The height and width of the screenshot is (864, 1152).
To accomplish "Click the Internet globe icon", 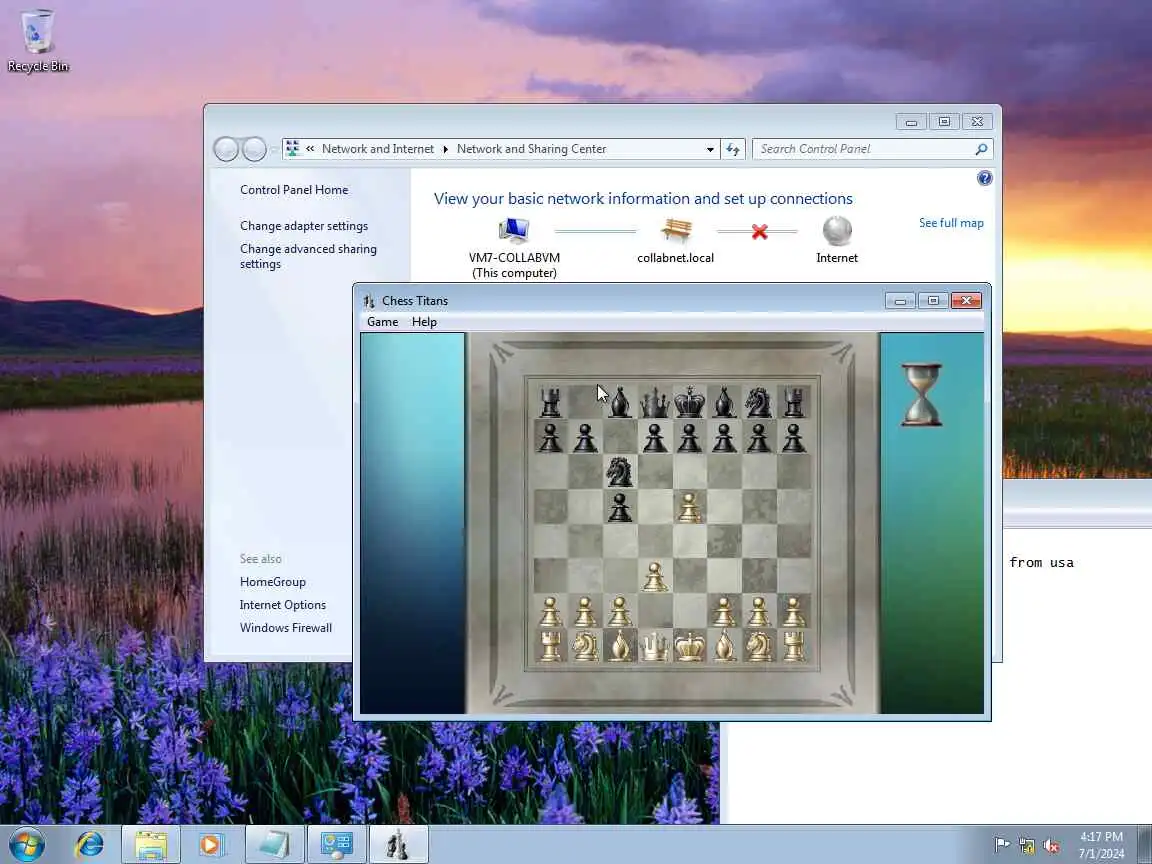I will pyautogui.click(x=837, y=231).
